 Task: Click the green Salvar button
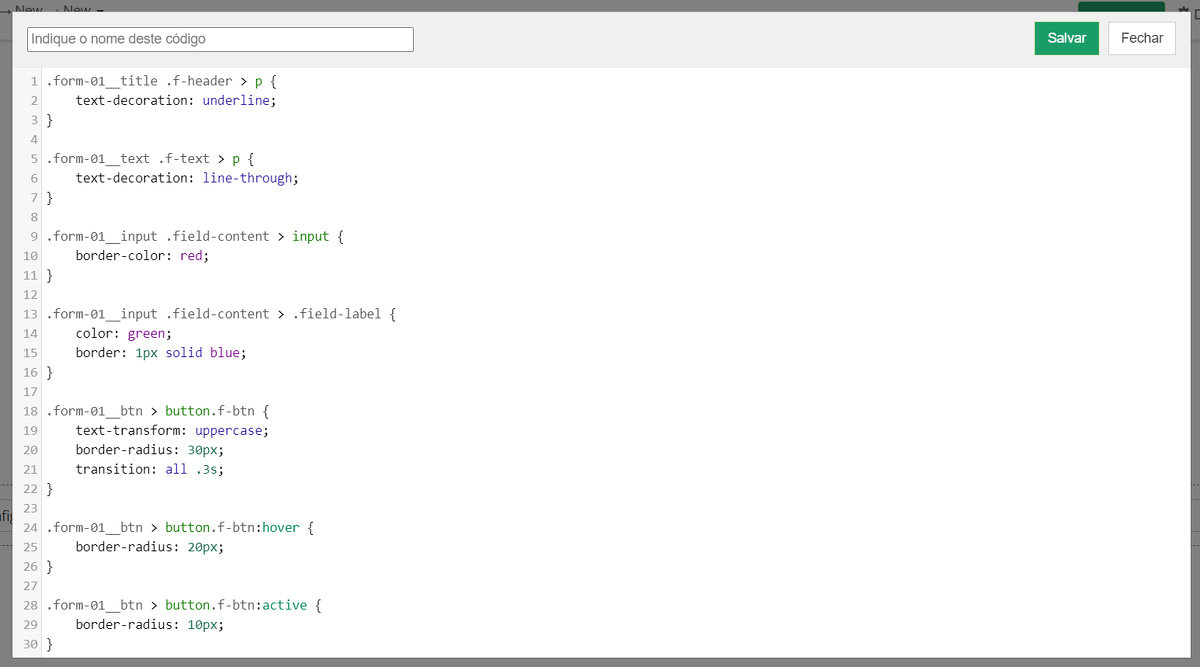click(x=1066, y=38)
